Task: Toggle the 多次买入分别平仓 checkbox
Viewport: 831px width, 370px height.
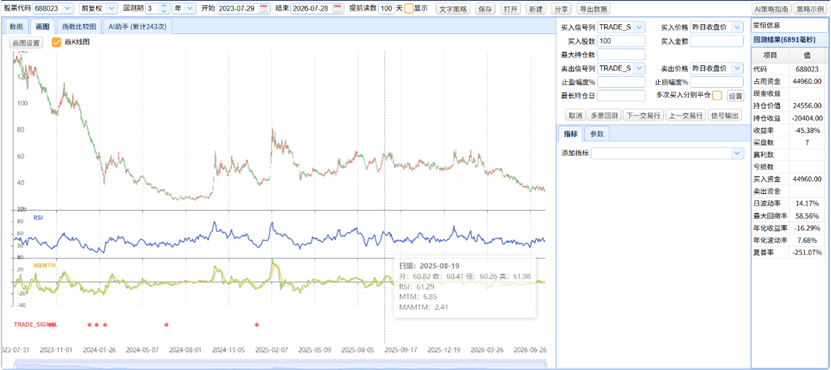Action: click(x=717, y=95)
